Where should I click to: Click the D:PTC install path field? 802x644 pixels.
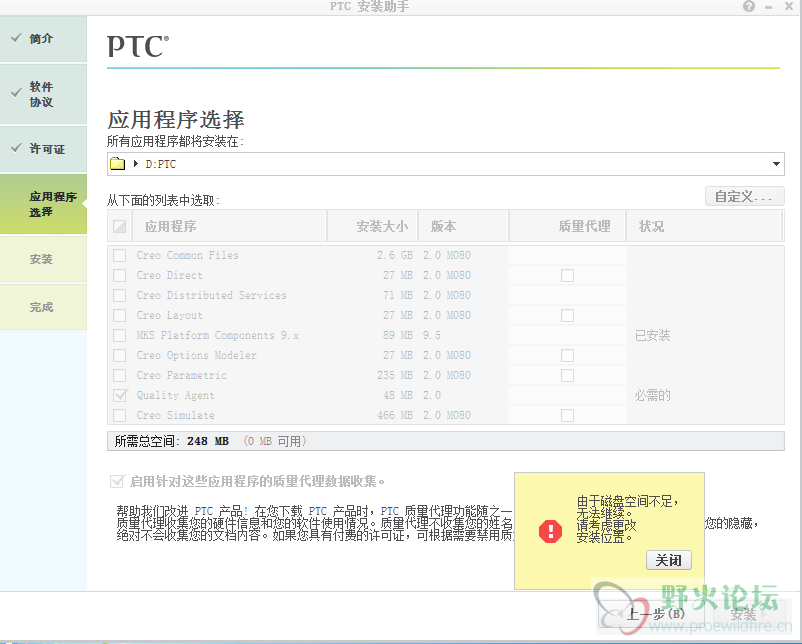tap(445, 164)
